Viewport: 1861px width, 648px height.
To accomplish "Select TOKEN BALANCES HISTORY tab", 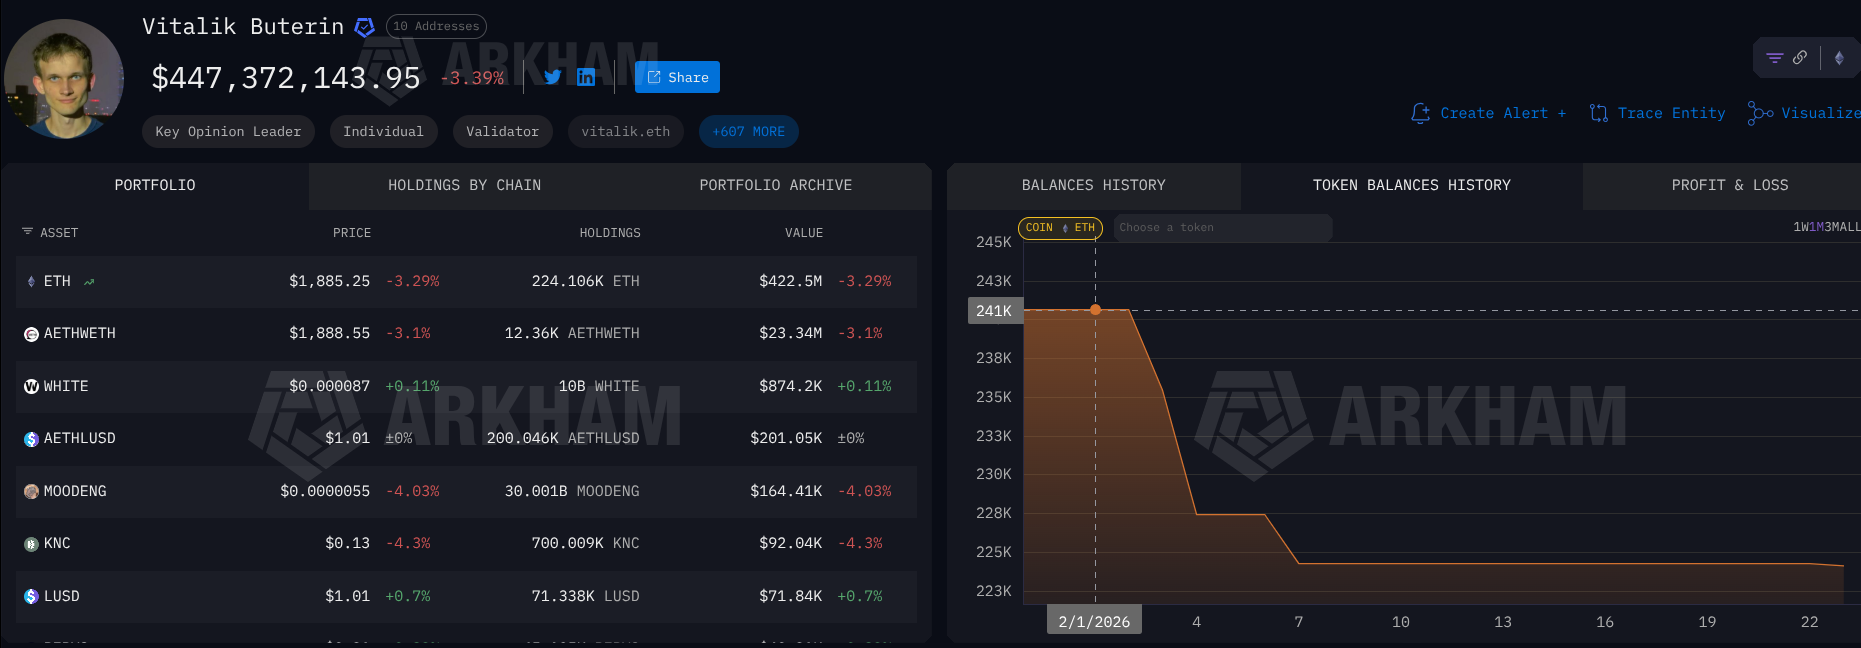I will 1411,185.
